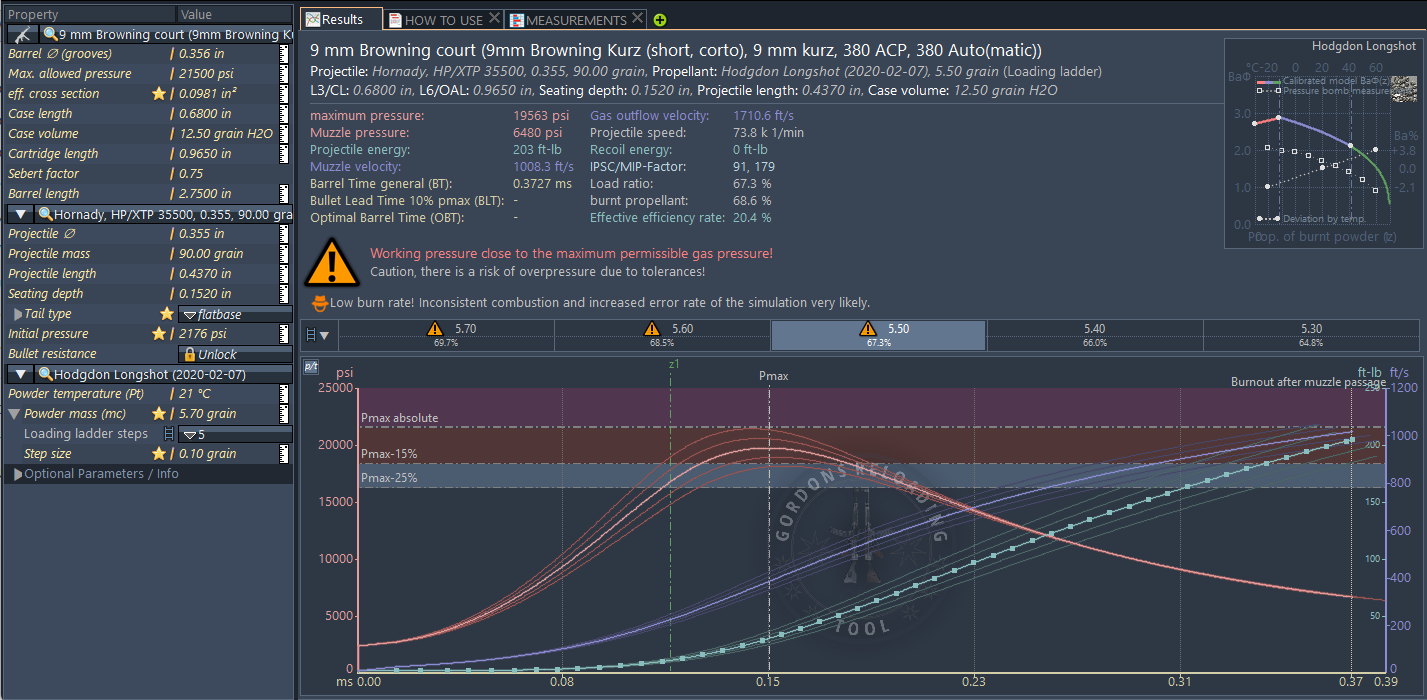
Task: Open the Tail type flatbase dropdown
Action: pyautogui.click(x=234, y=314)
